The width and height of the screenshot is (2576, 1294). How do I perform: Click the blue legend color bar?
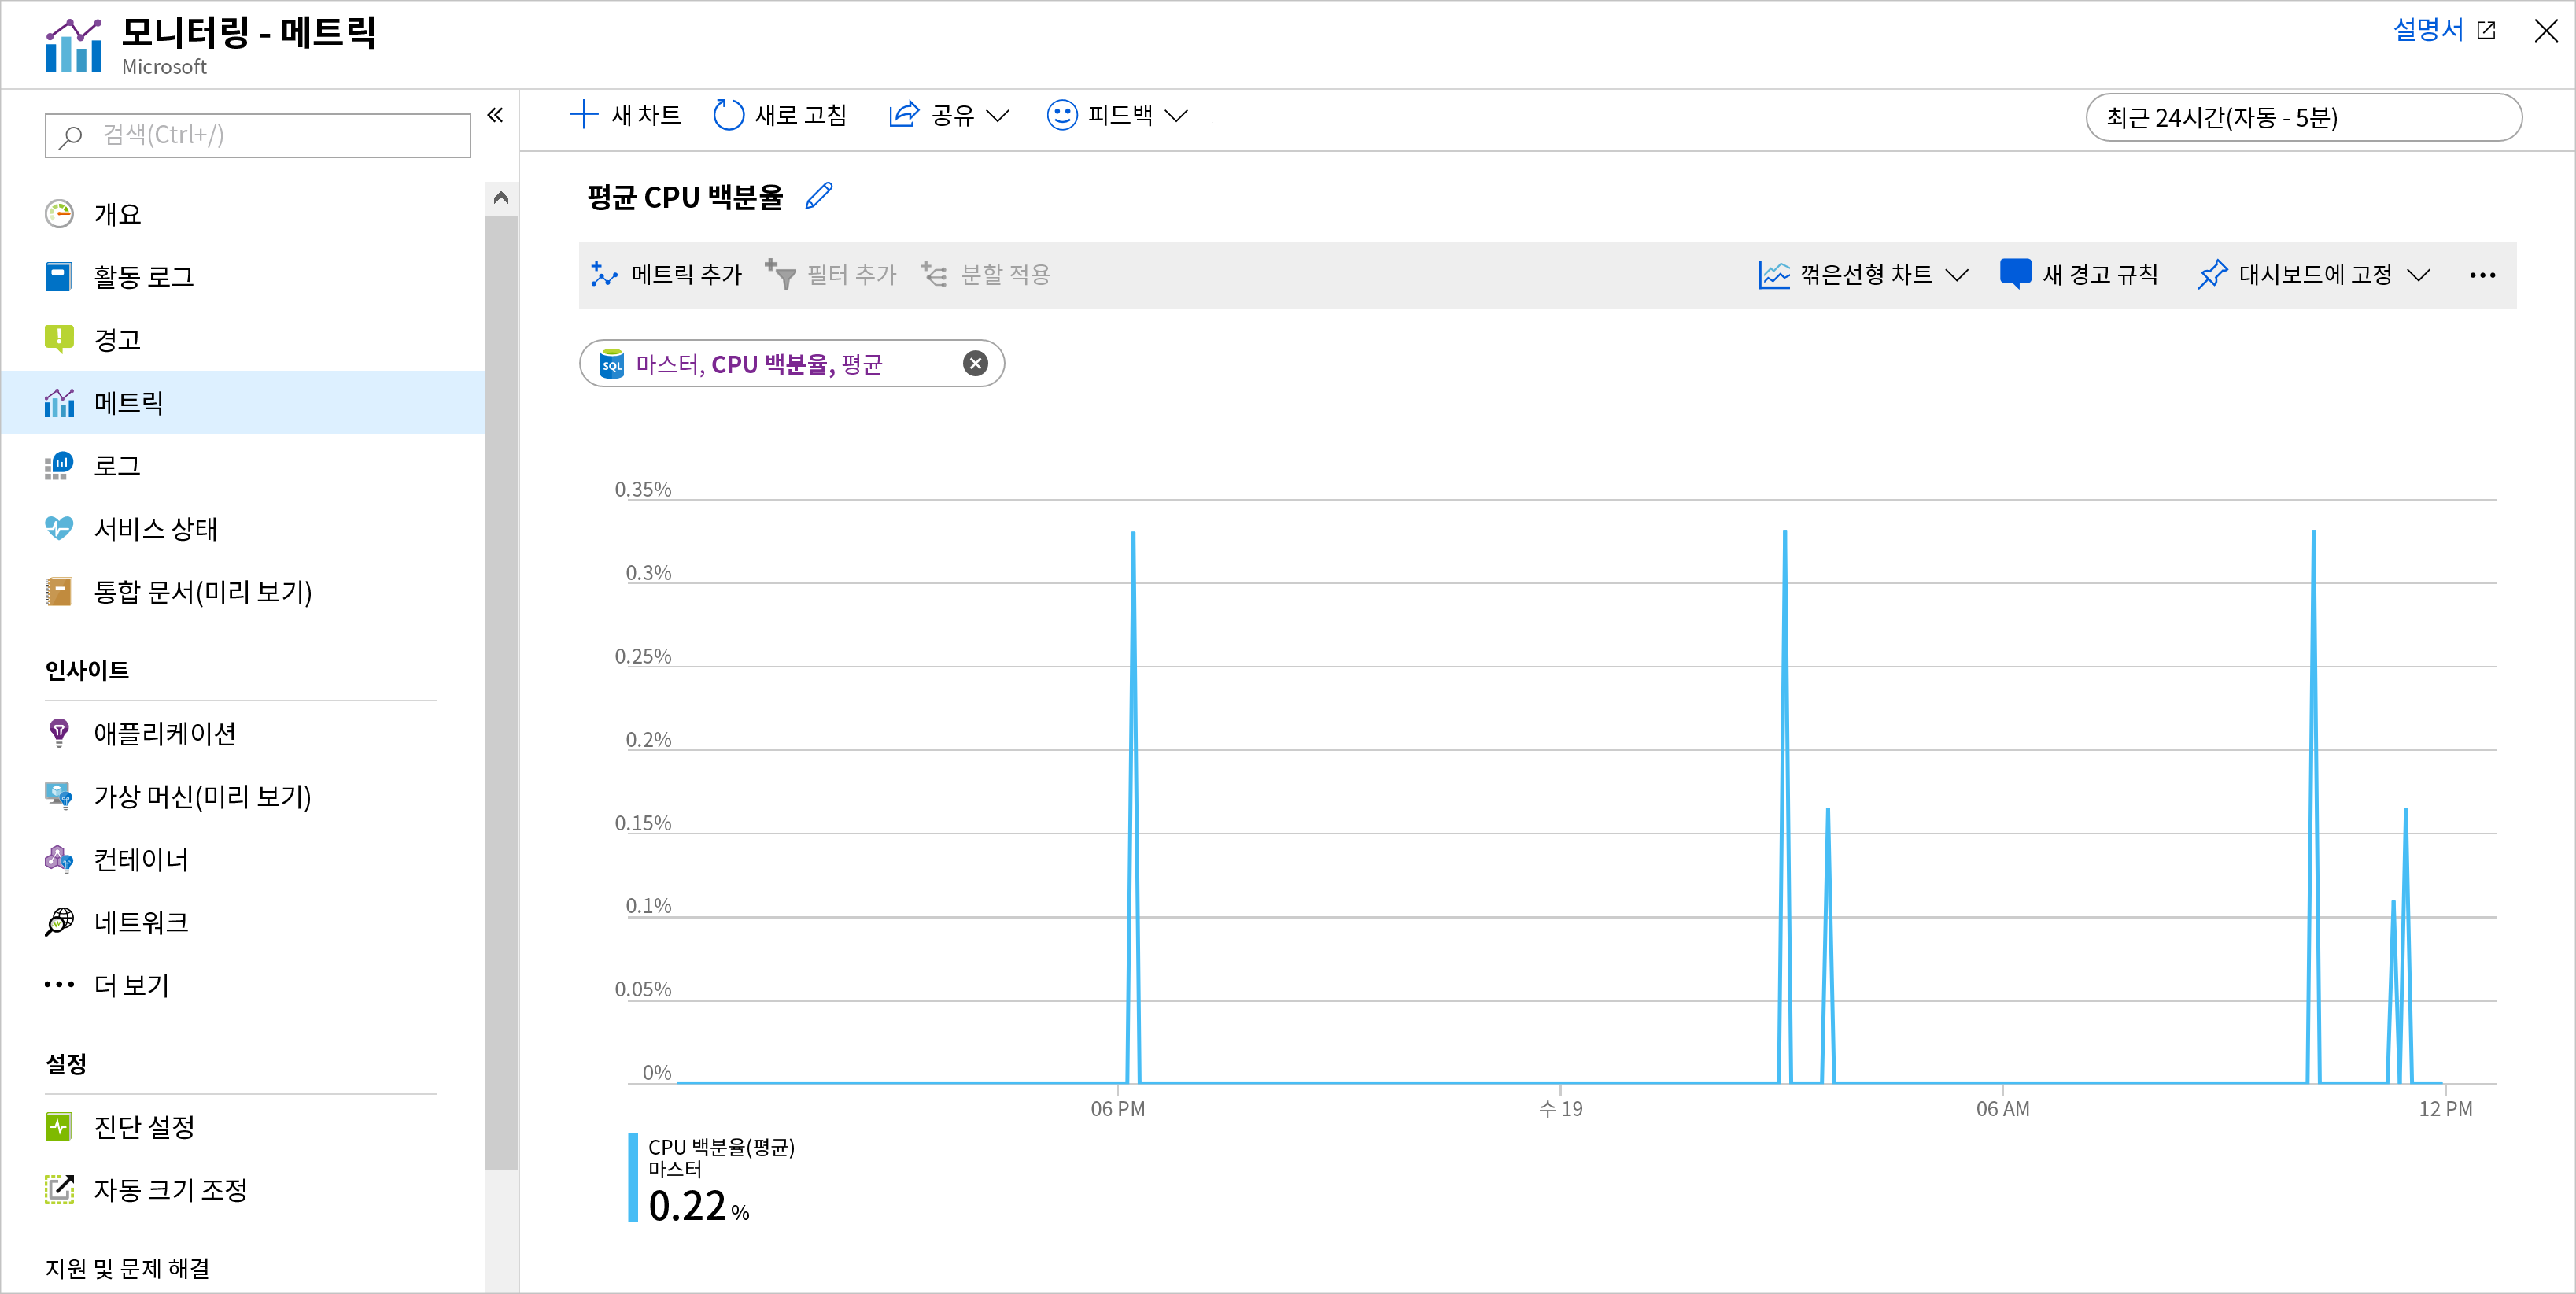point(633,1177)
